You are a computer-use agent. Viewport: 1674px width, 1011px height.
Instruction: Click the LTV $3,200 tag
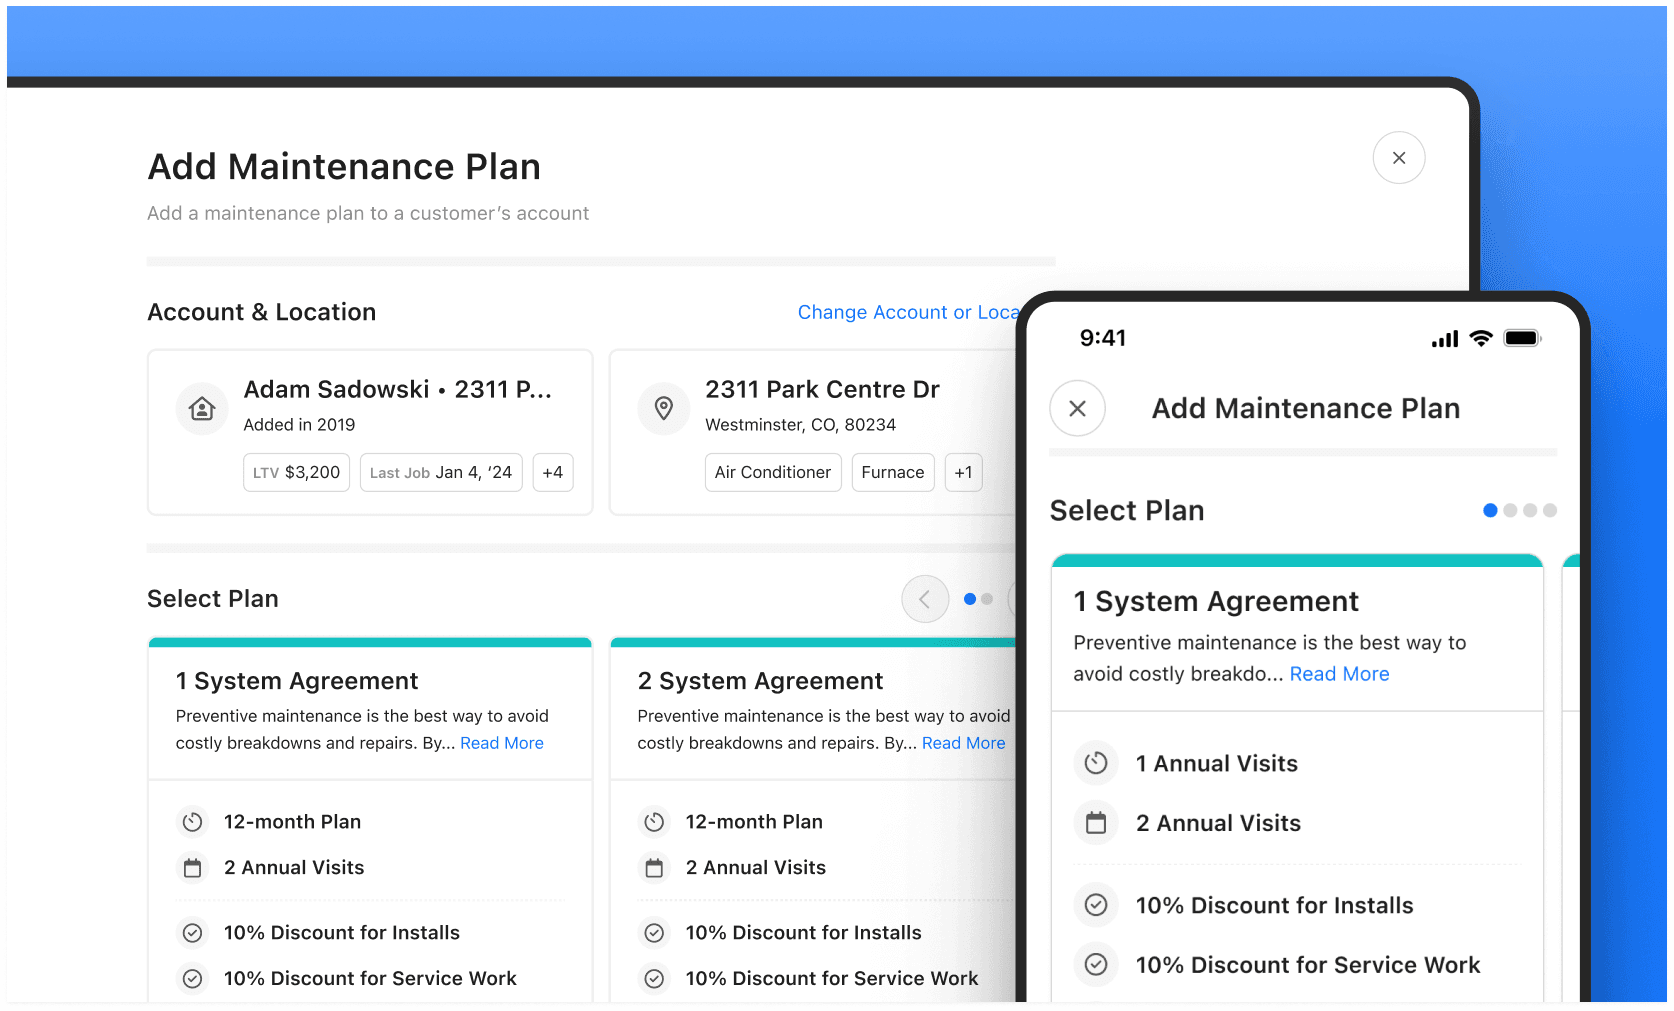(297, 472)
